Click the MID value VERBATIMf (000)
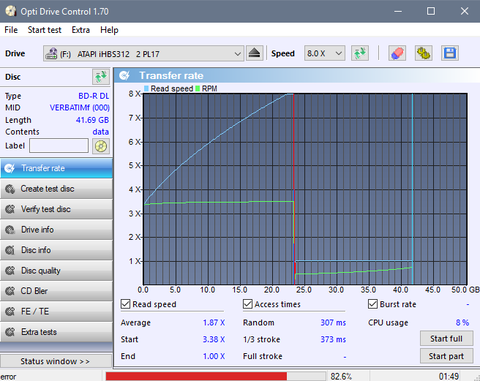This screenshot has width=480, height=381. click(x=79, y=108)
